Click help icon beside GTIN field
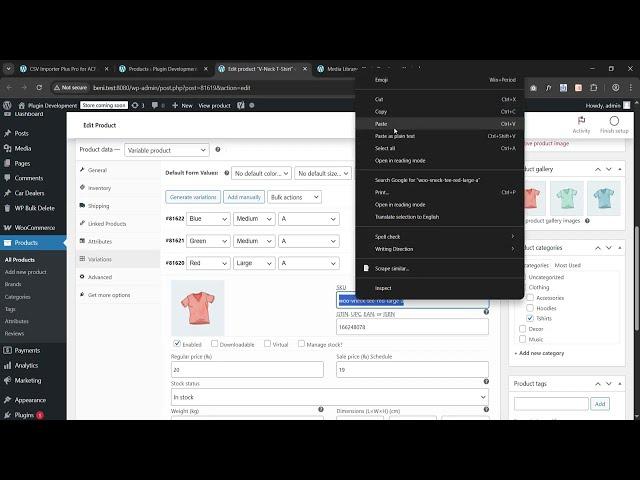The image size is (640, 480). (486, 312)
